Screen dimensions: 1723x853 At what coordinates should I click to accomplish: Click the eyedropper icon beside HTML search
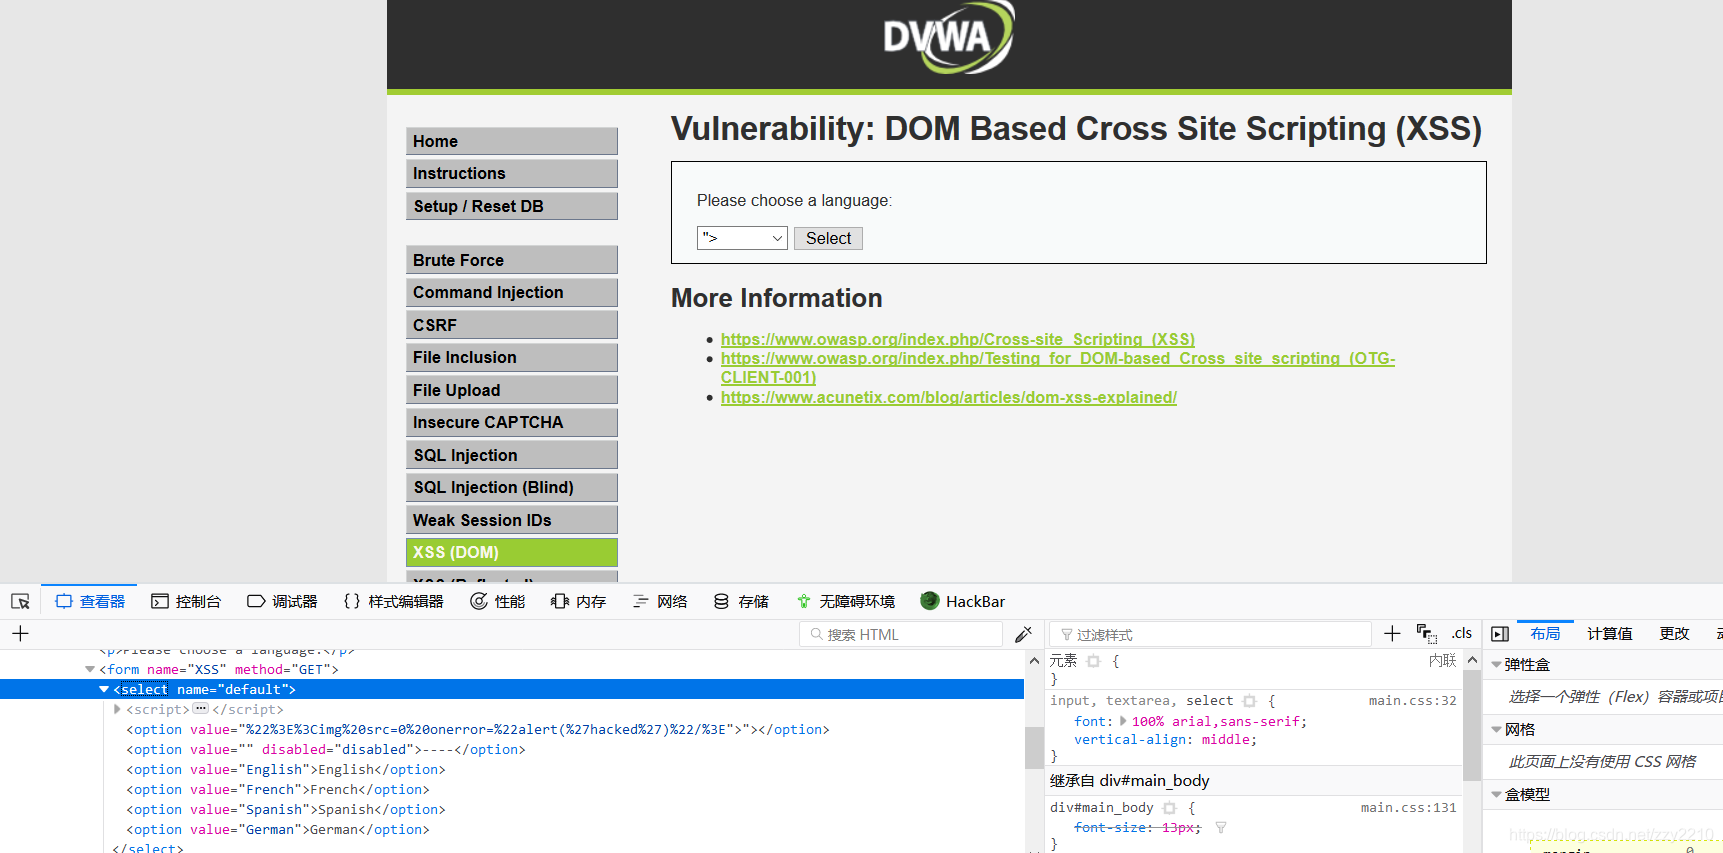1023,634
